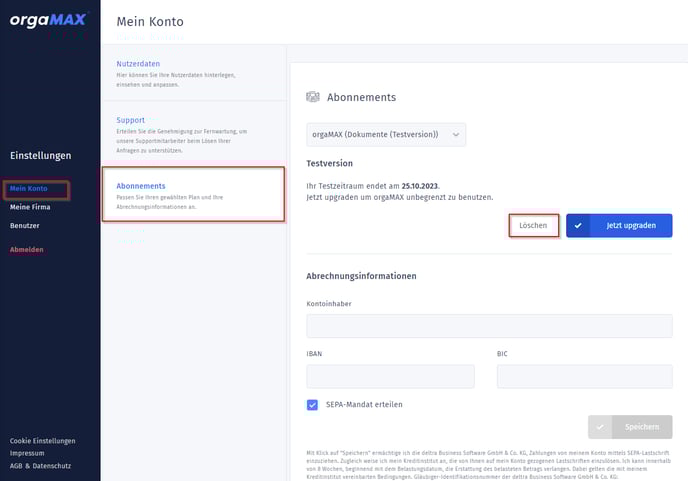
Task: Open the Impressum link
Action: [27, 453]
